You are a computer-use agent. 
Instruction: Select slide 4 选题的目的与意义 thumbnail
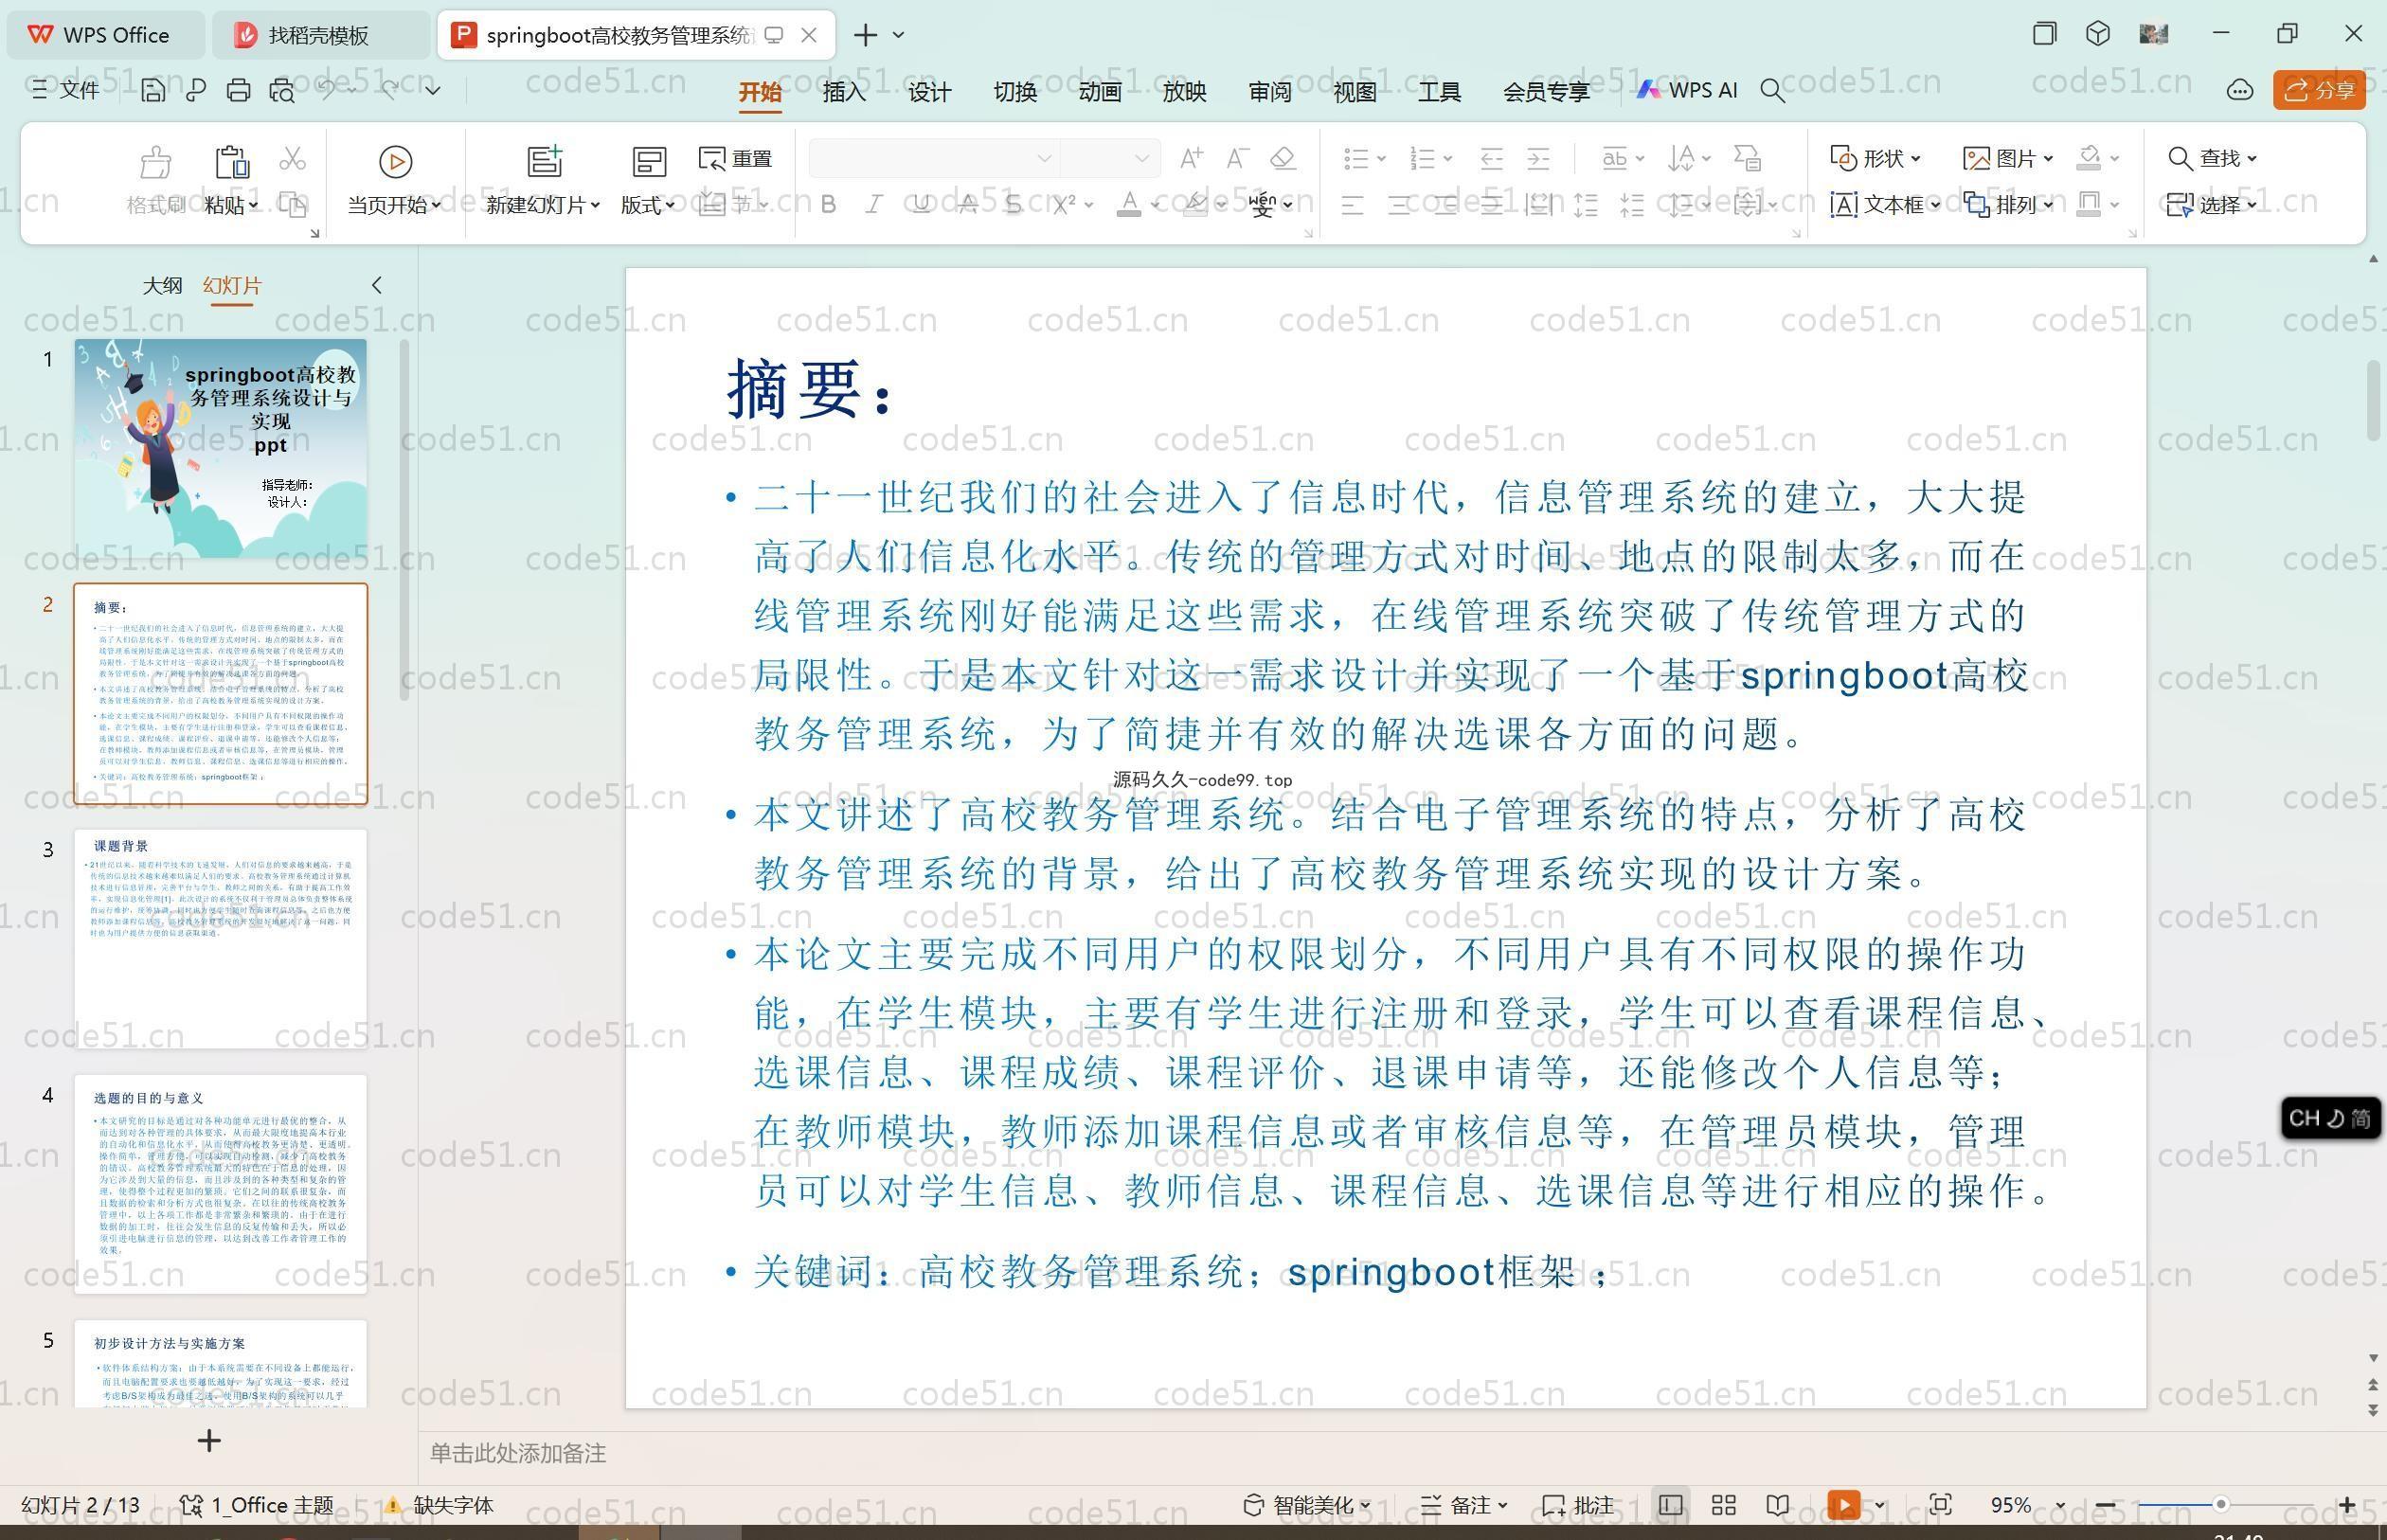point(221,1184)
